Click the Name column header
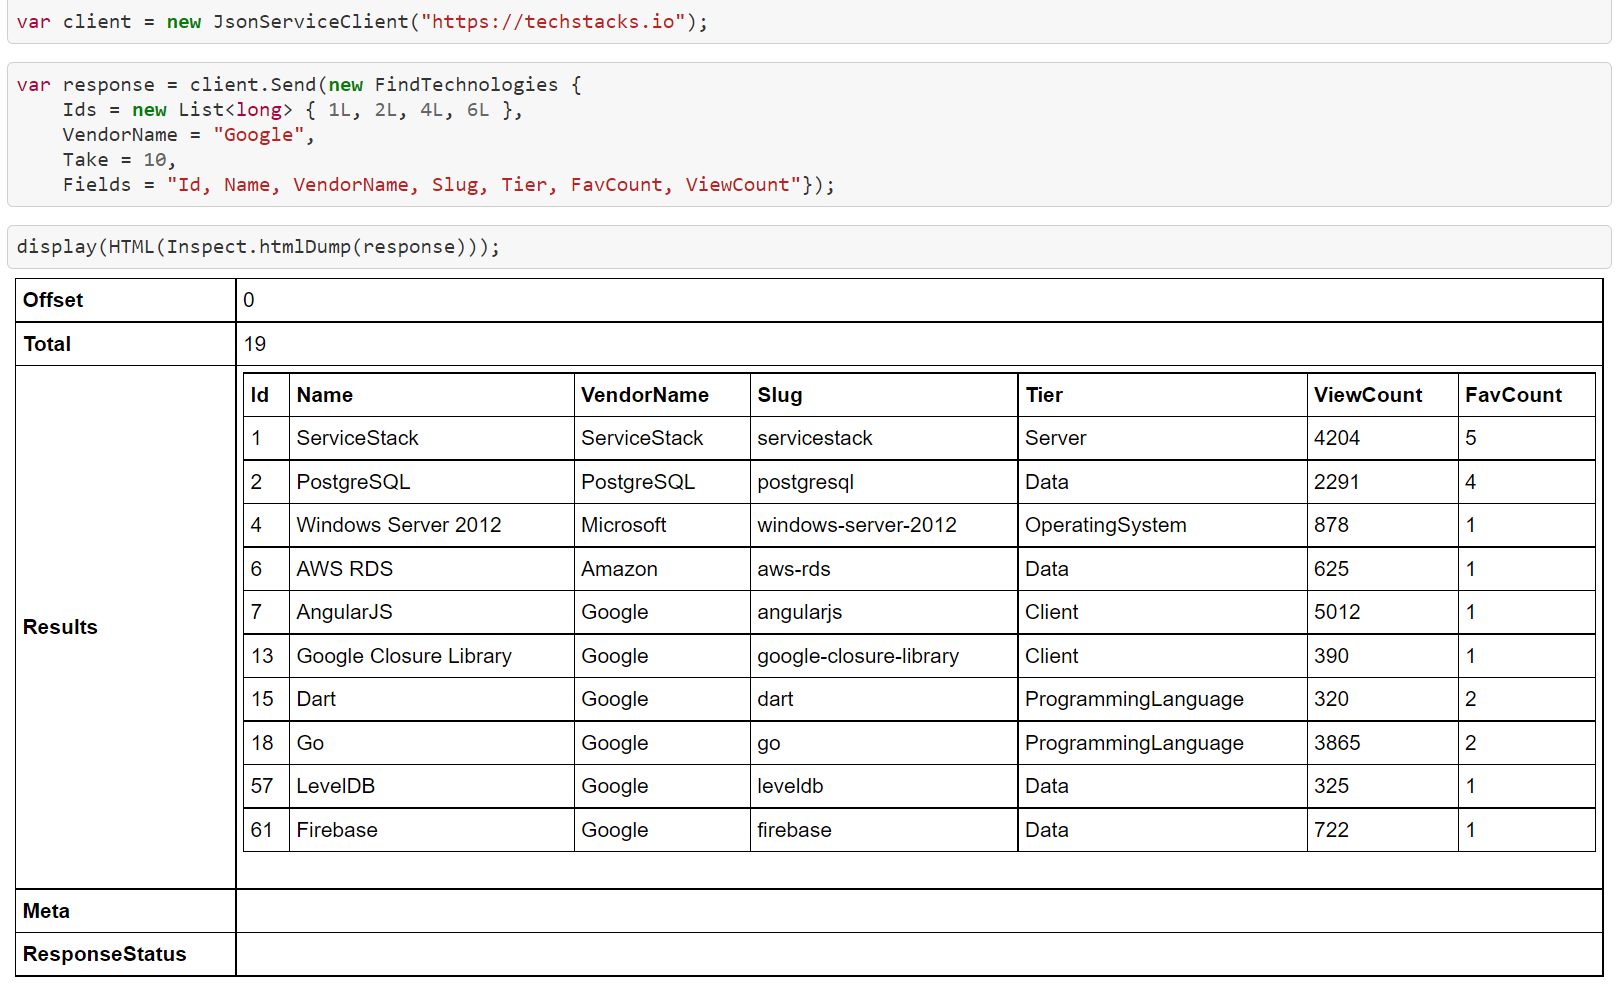 point(432,395)
